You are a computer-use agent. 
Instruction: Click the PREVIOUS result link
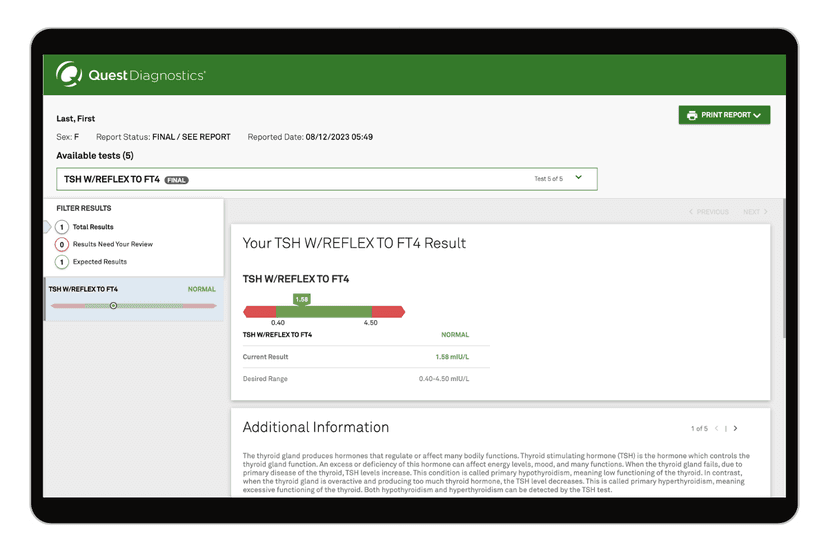(708, 212)
